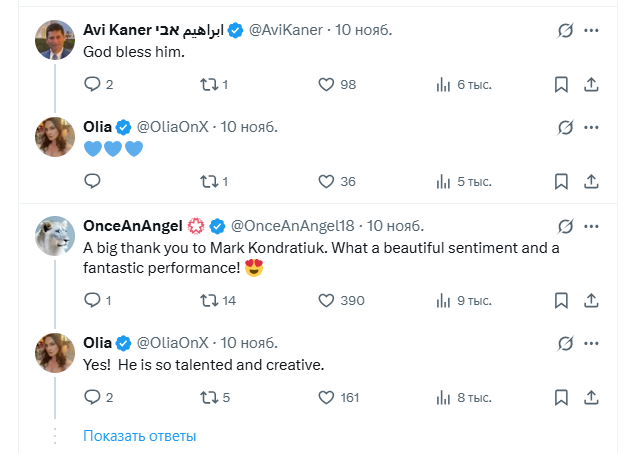Screen dimensions: 633x453
Task: Reply to Olia's blue hearts tweet
Action: [x=93, y=182]
